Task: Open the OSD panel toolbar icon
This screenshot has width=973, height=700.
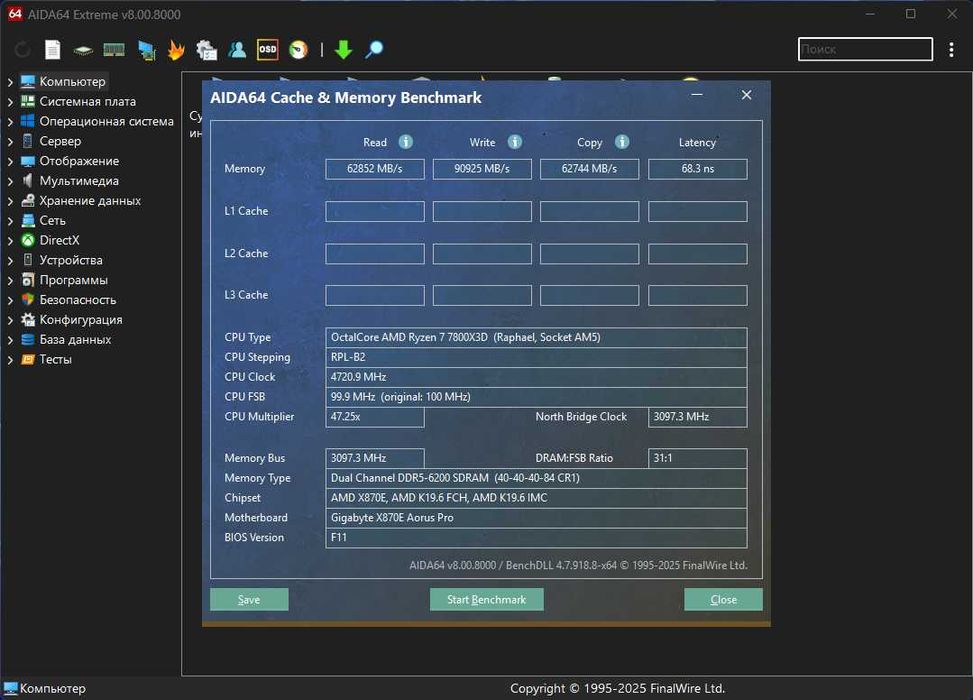Action: click(x=267, y=50)
